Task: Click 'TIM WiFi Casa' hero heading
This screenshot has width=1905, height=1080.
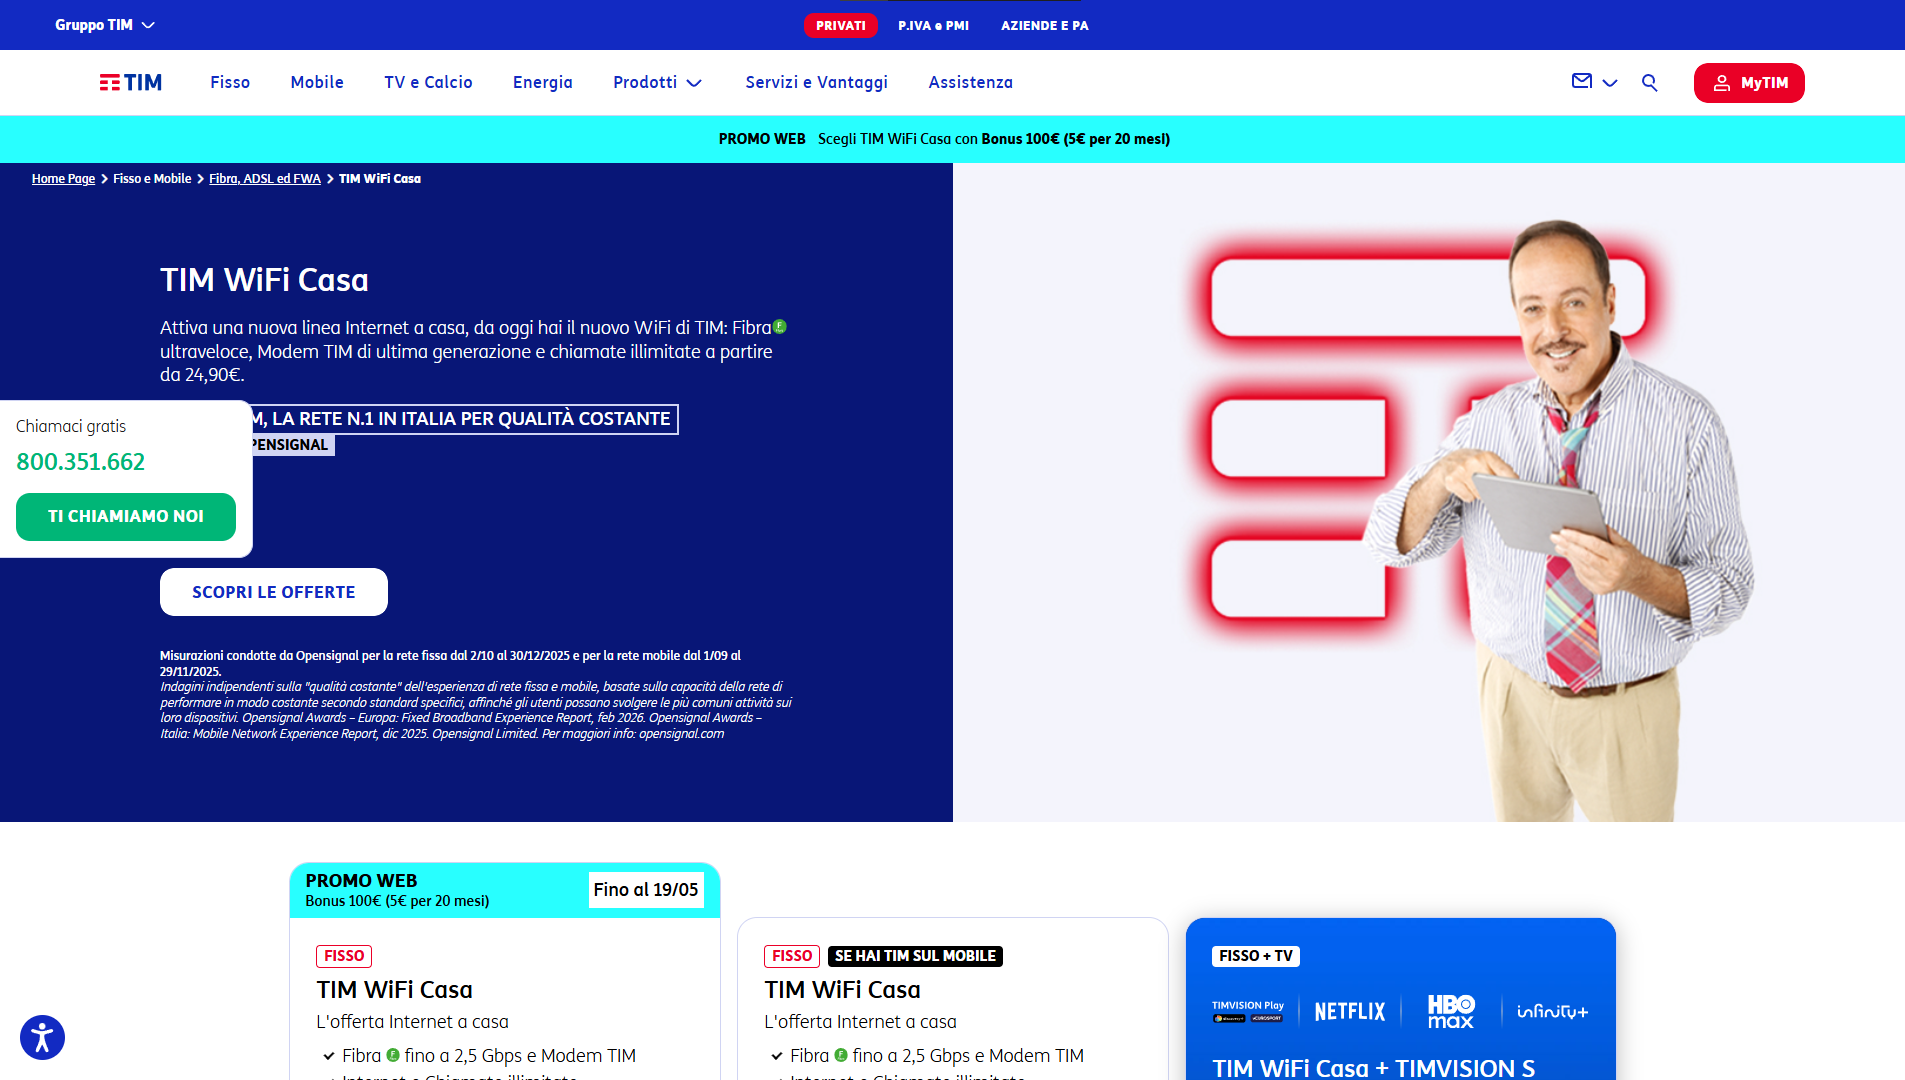Action: tap(264, 280)
